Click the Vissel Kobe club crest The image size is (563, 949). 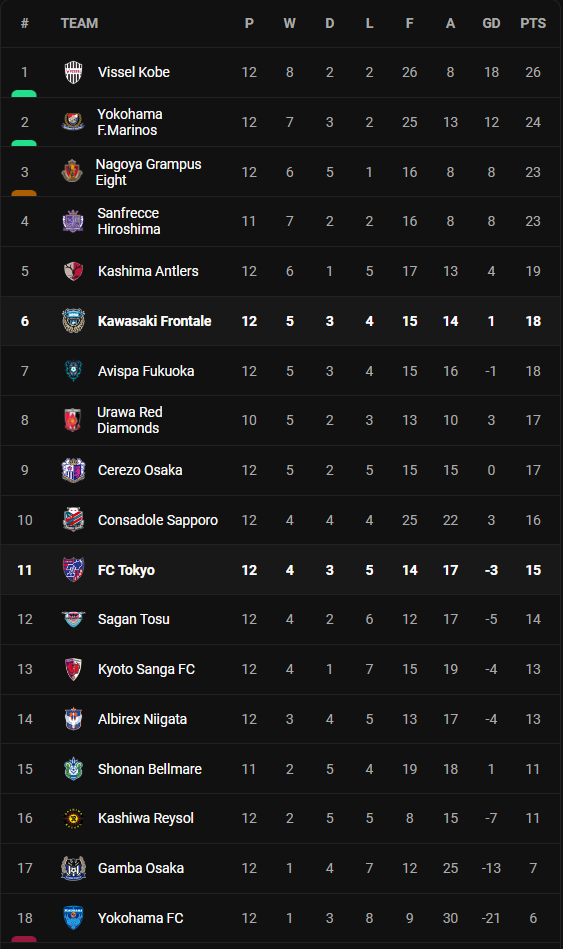(73, 73)
